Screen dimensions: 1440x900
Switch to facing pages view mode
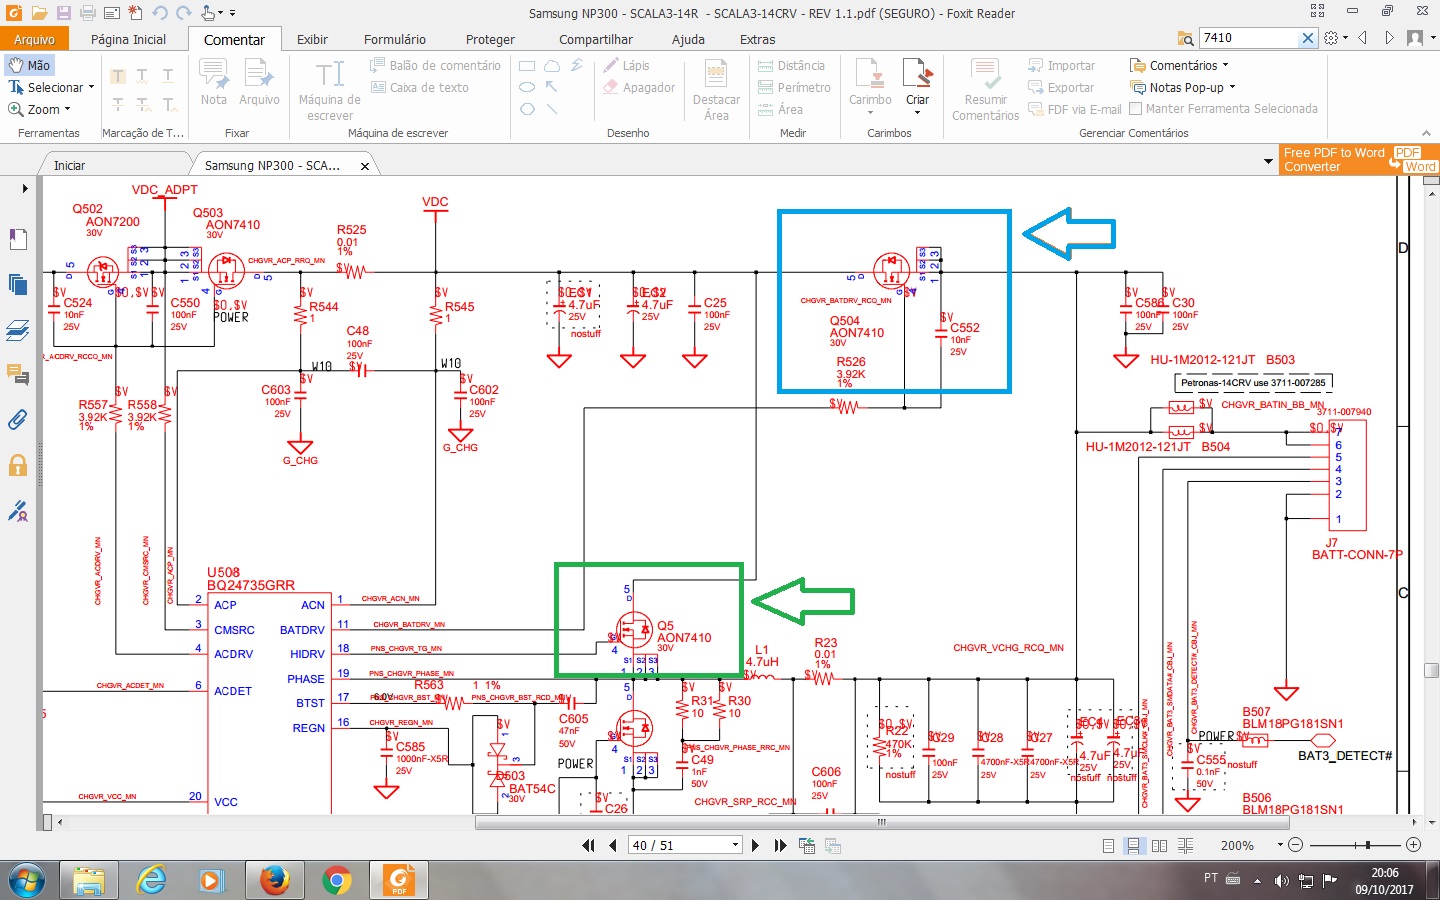(x=1159, y=845)
